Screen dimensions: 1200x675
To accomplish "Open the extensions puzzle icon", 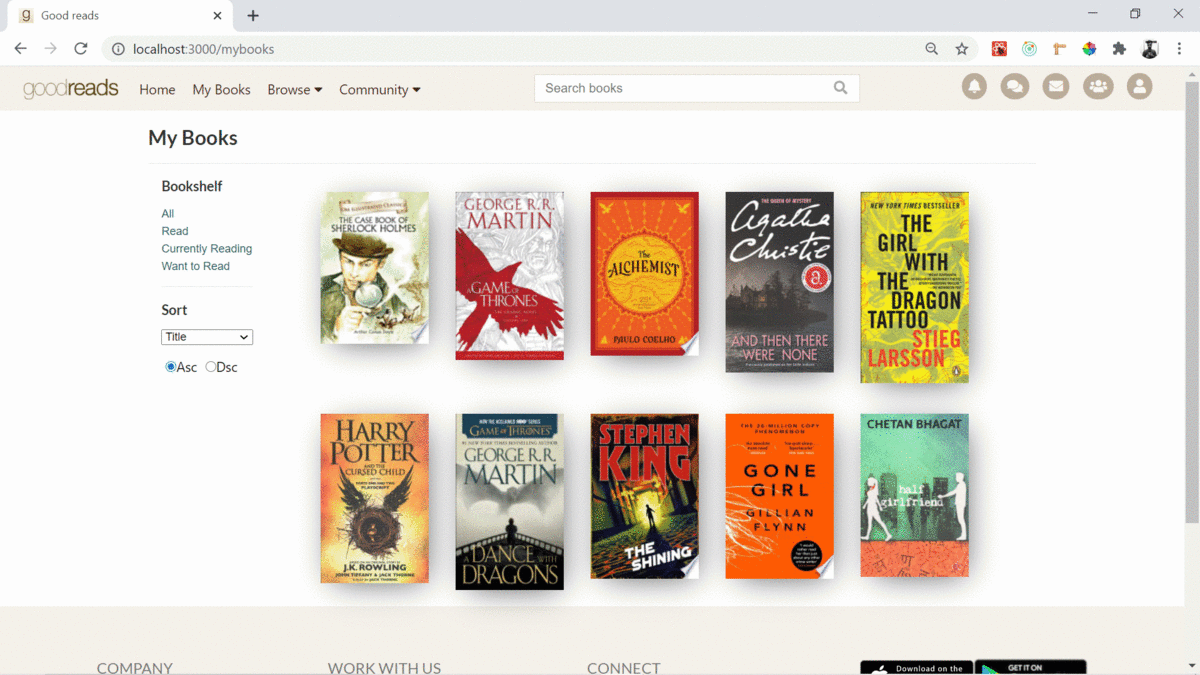I will tap(1119, 49).
